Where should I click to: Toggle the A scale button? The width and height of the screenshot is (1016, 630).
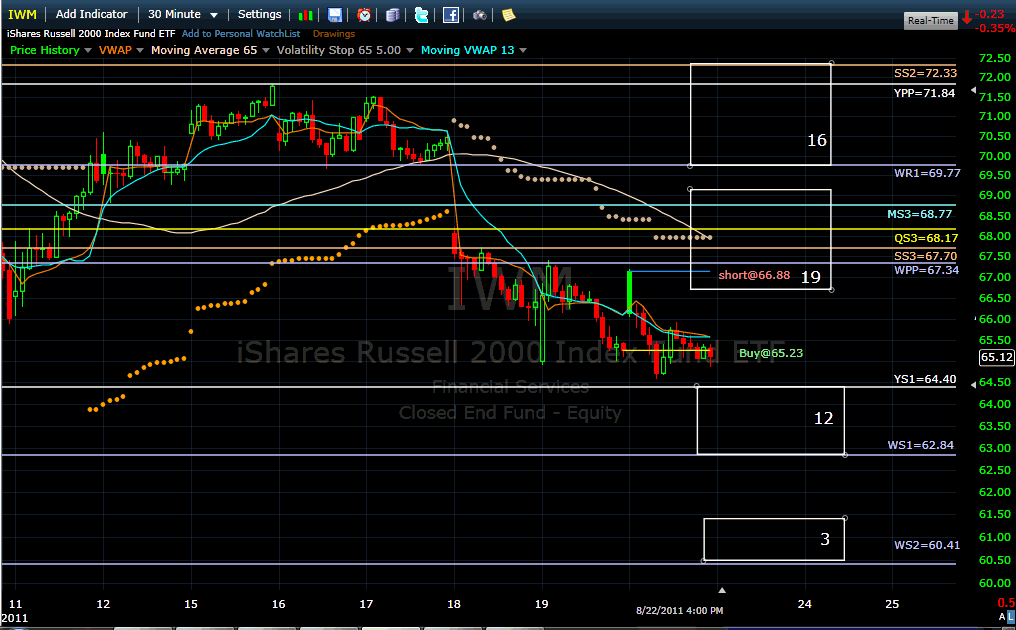coord(1002,616)
